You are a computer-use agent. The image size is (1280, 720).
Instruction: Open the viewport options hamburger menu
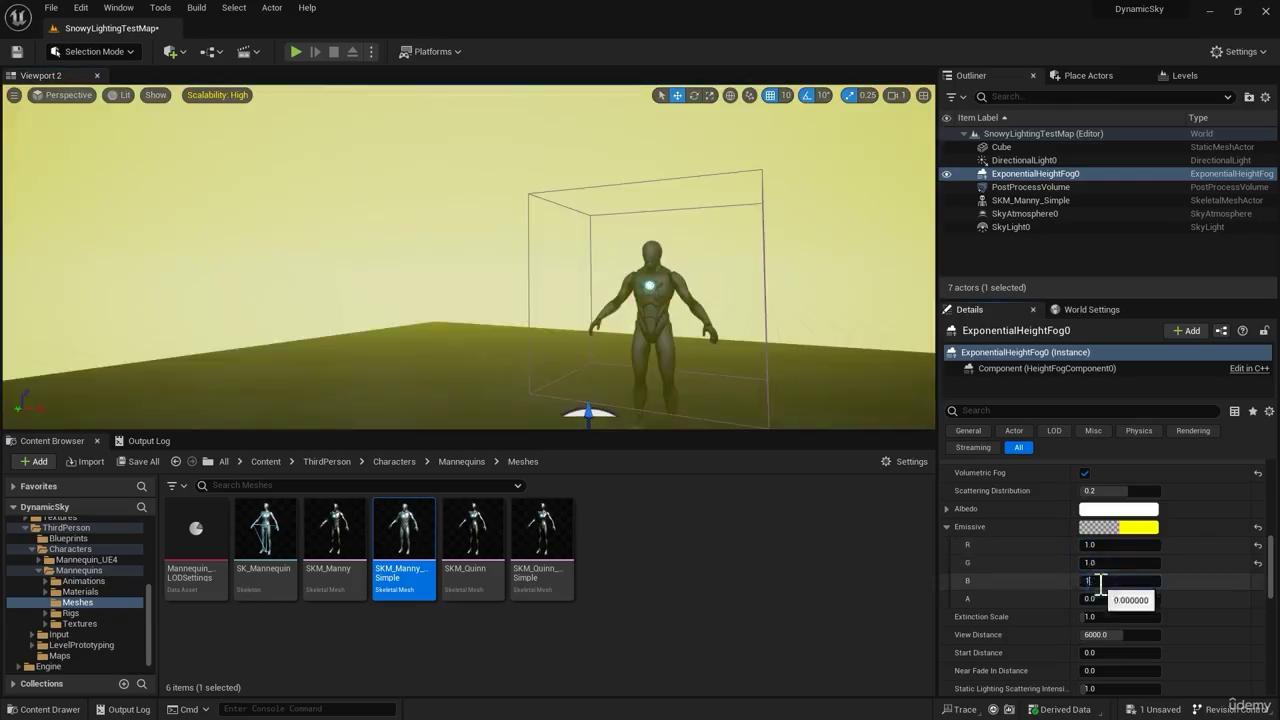14,95
